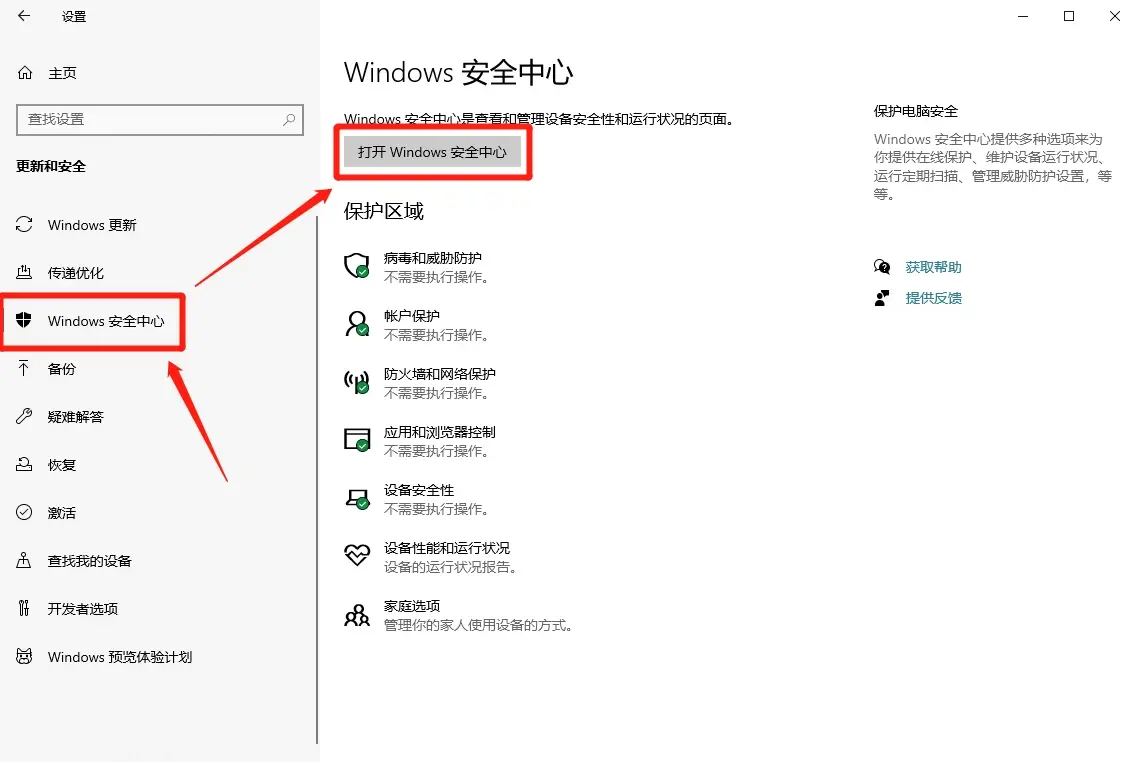Screen dimensions: 1138x762
Task: Click the 获取帮助 chat bubble icon
Action: (882, 267)
